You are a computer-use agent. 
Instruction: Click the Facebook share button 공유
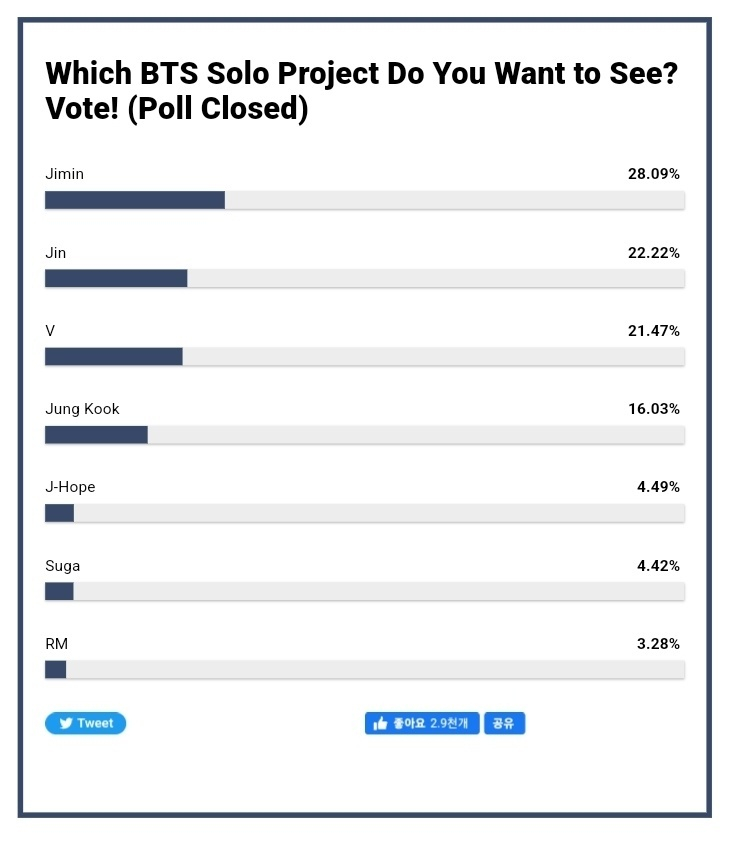[x=504, y=724]
